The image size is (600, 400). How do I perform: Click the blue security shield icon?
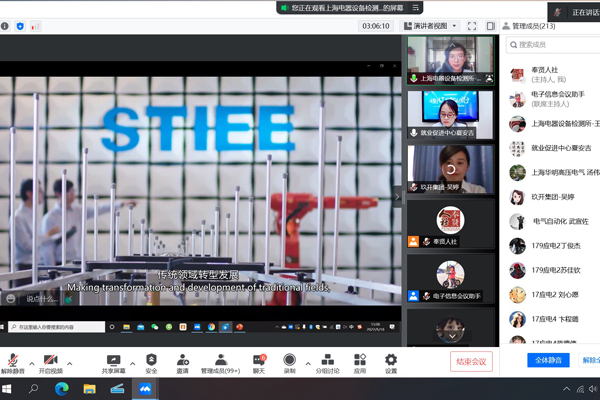point(20,26)
